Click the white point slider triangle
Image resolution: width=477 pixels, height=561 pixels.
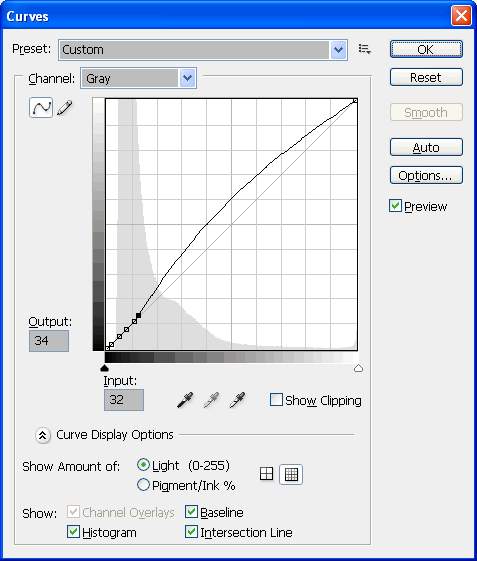358,368
